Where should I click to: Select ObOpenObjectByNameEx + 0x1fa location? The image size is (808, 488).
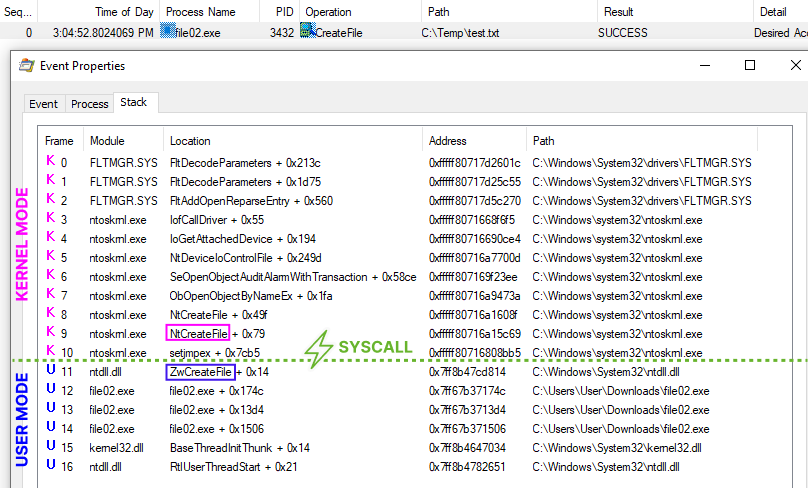click(x=251, y=296)
